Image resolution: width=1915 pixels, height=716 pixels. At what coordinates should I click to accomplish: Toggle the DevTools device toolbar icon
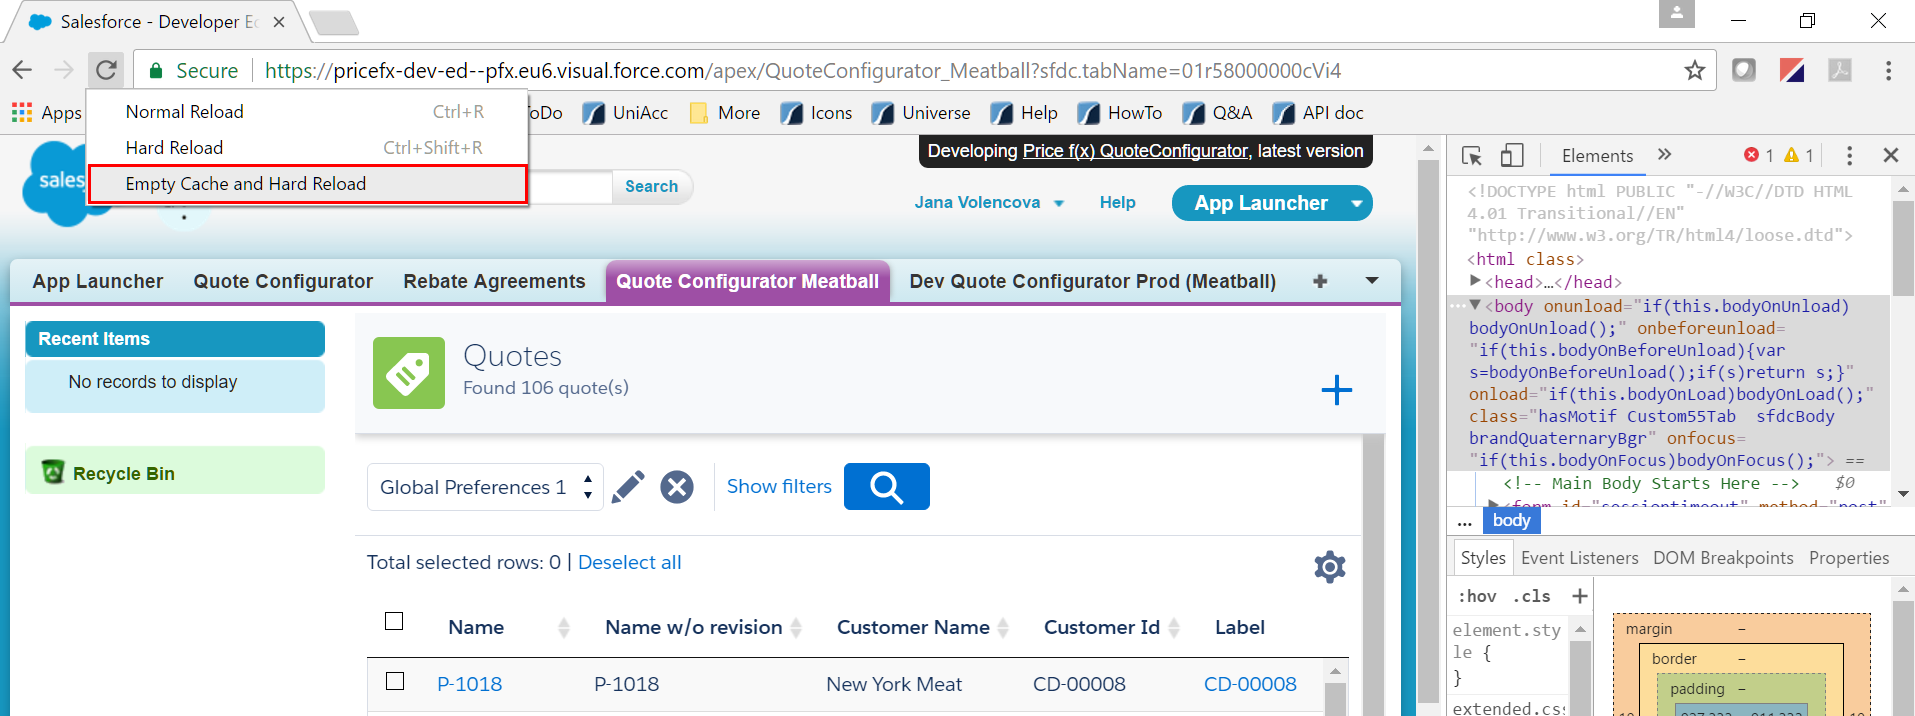click(x=1511, y=156)
